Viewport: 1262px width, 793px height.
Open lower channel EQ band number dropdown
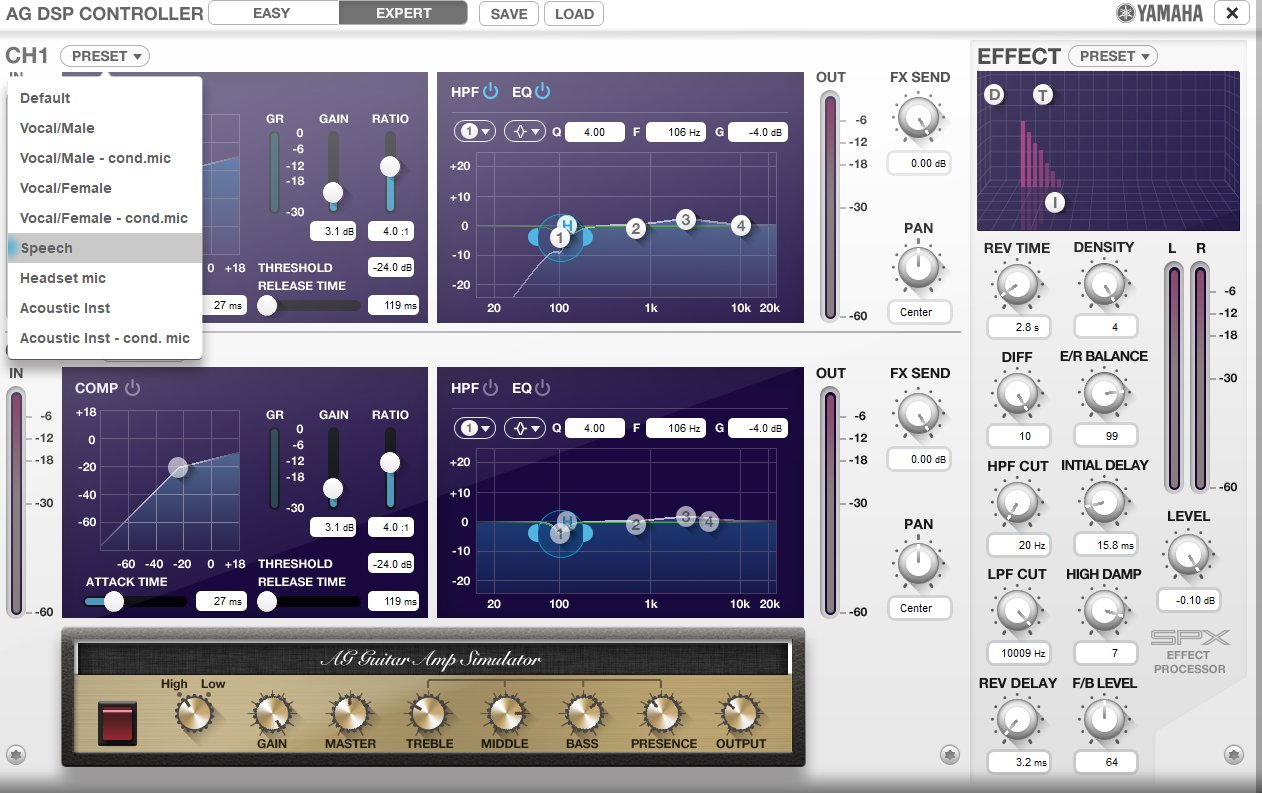(x=475, y=428)
